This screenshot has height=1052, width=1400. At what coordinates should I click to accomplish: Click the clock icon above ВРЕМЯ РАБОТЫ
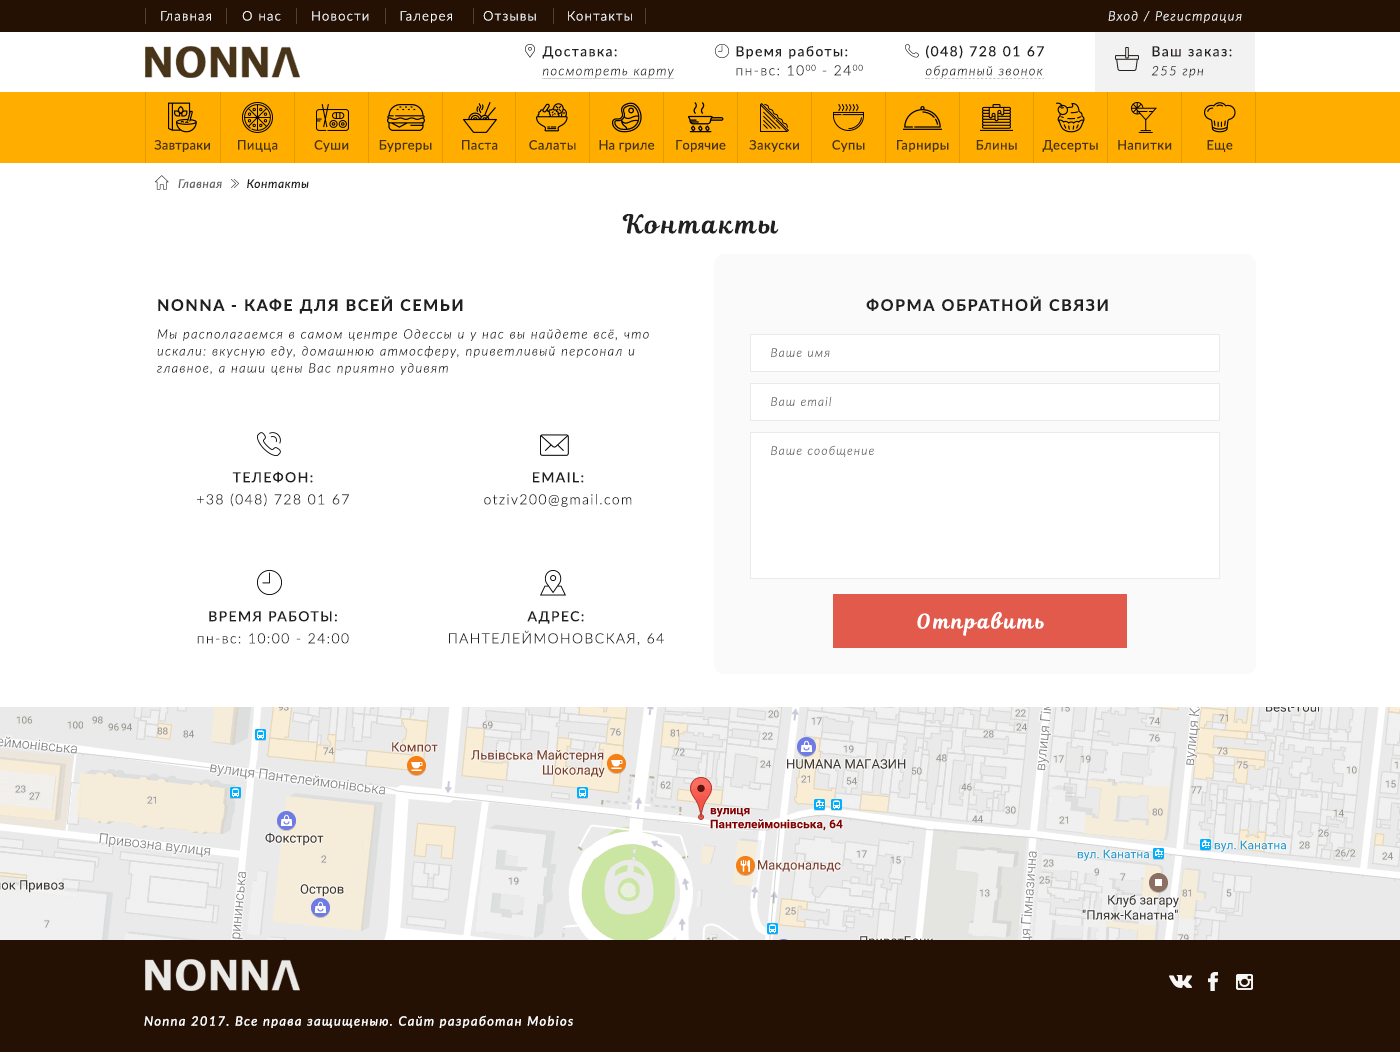point(270,582)
